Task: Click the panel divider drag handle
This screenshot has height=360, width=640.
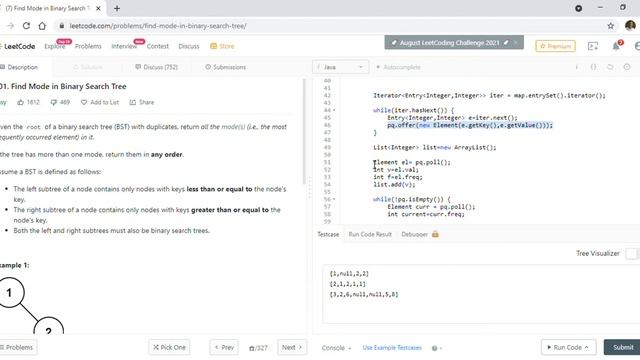Action: (310, 188)
